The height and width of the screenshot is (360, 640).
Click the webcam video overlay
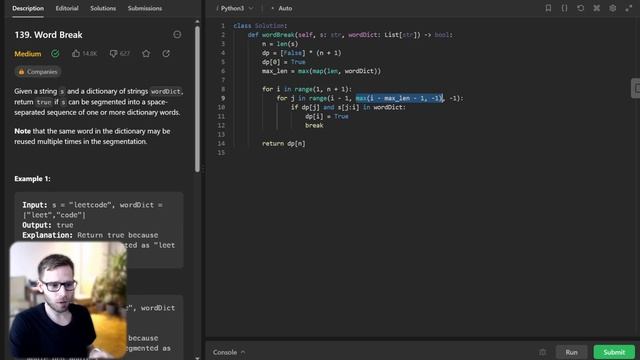pos(68,300)
